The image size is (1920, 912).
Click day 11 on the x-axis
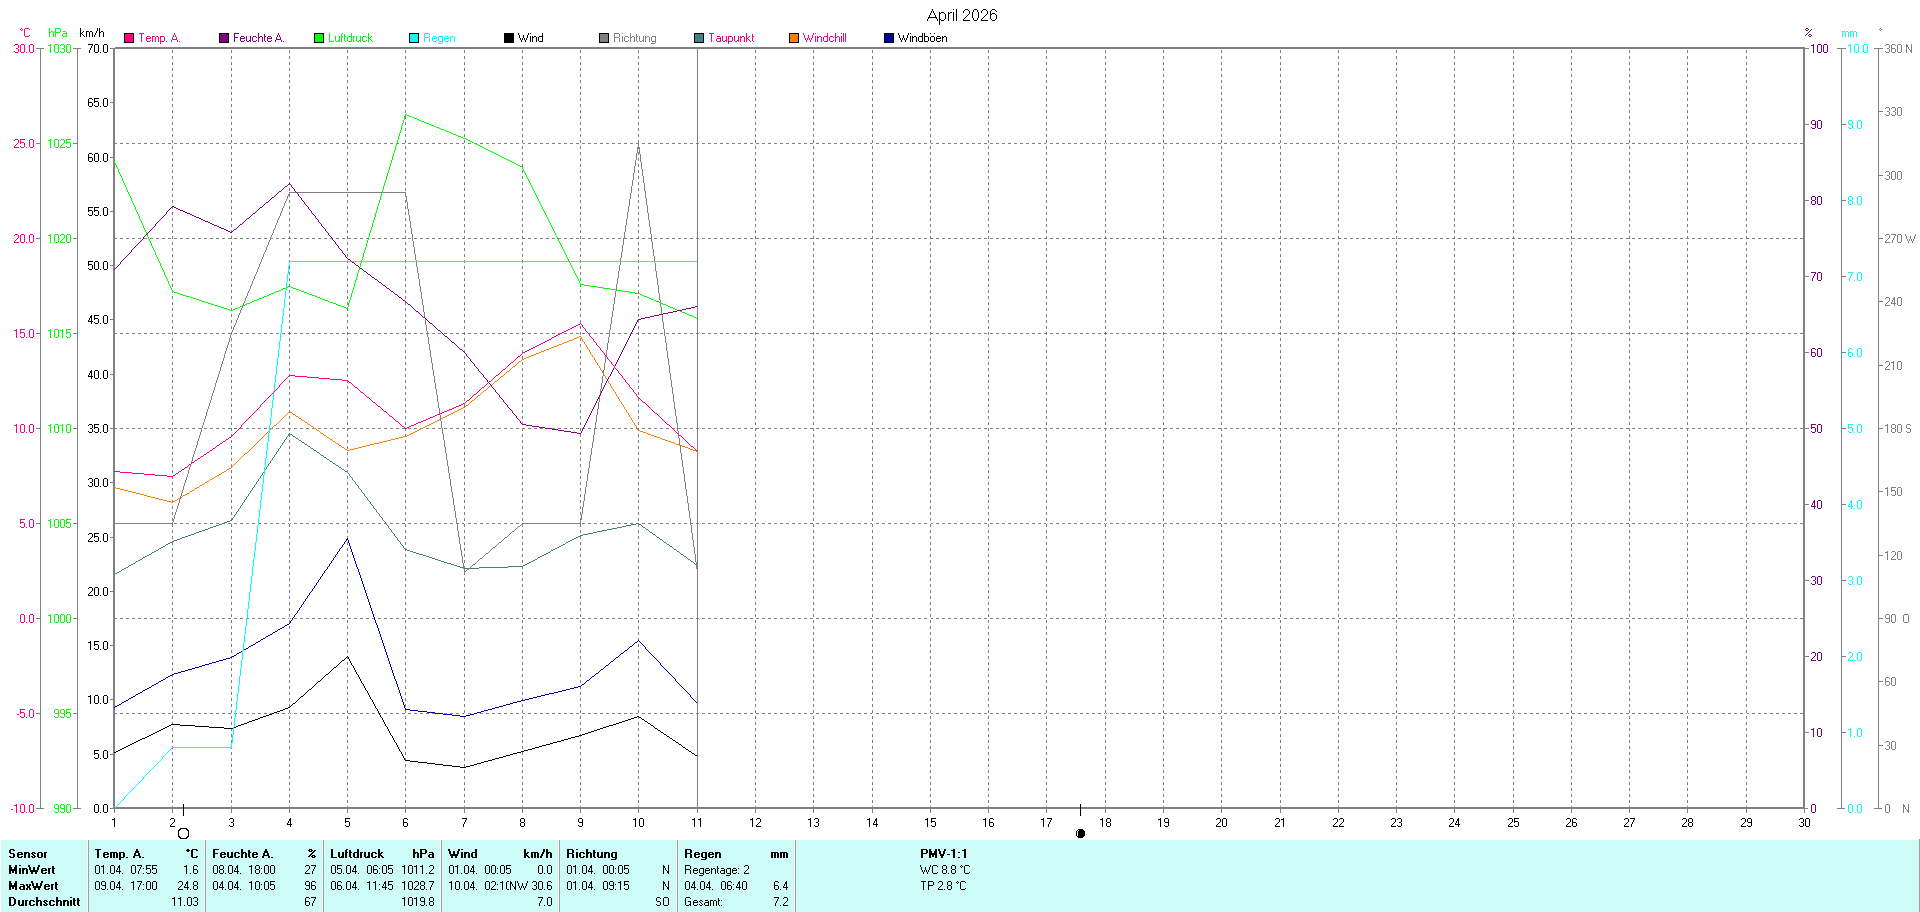tap(697, 823)
